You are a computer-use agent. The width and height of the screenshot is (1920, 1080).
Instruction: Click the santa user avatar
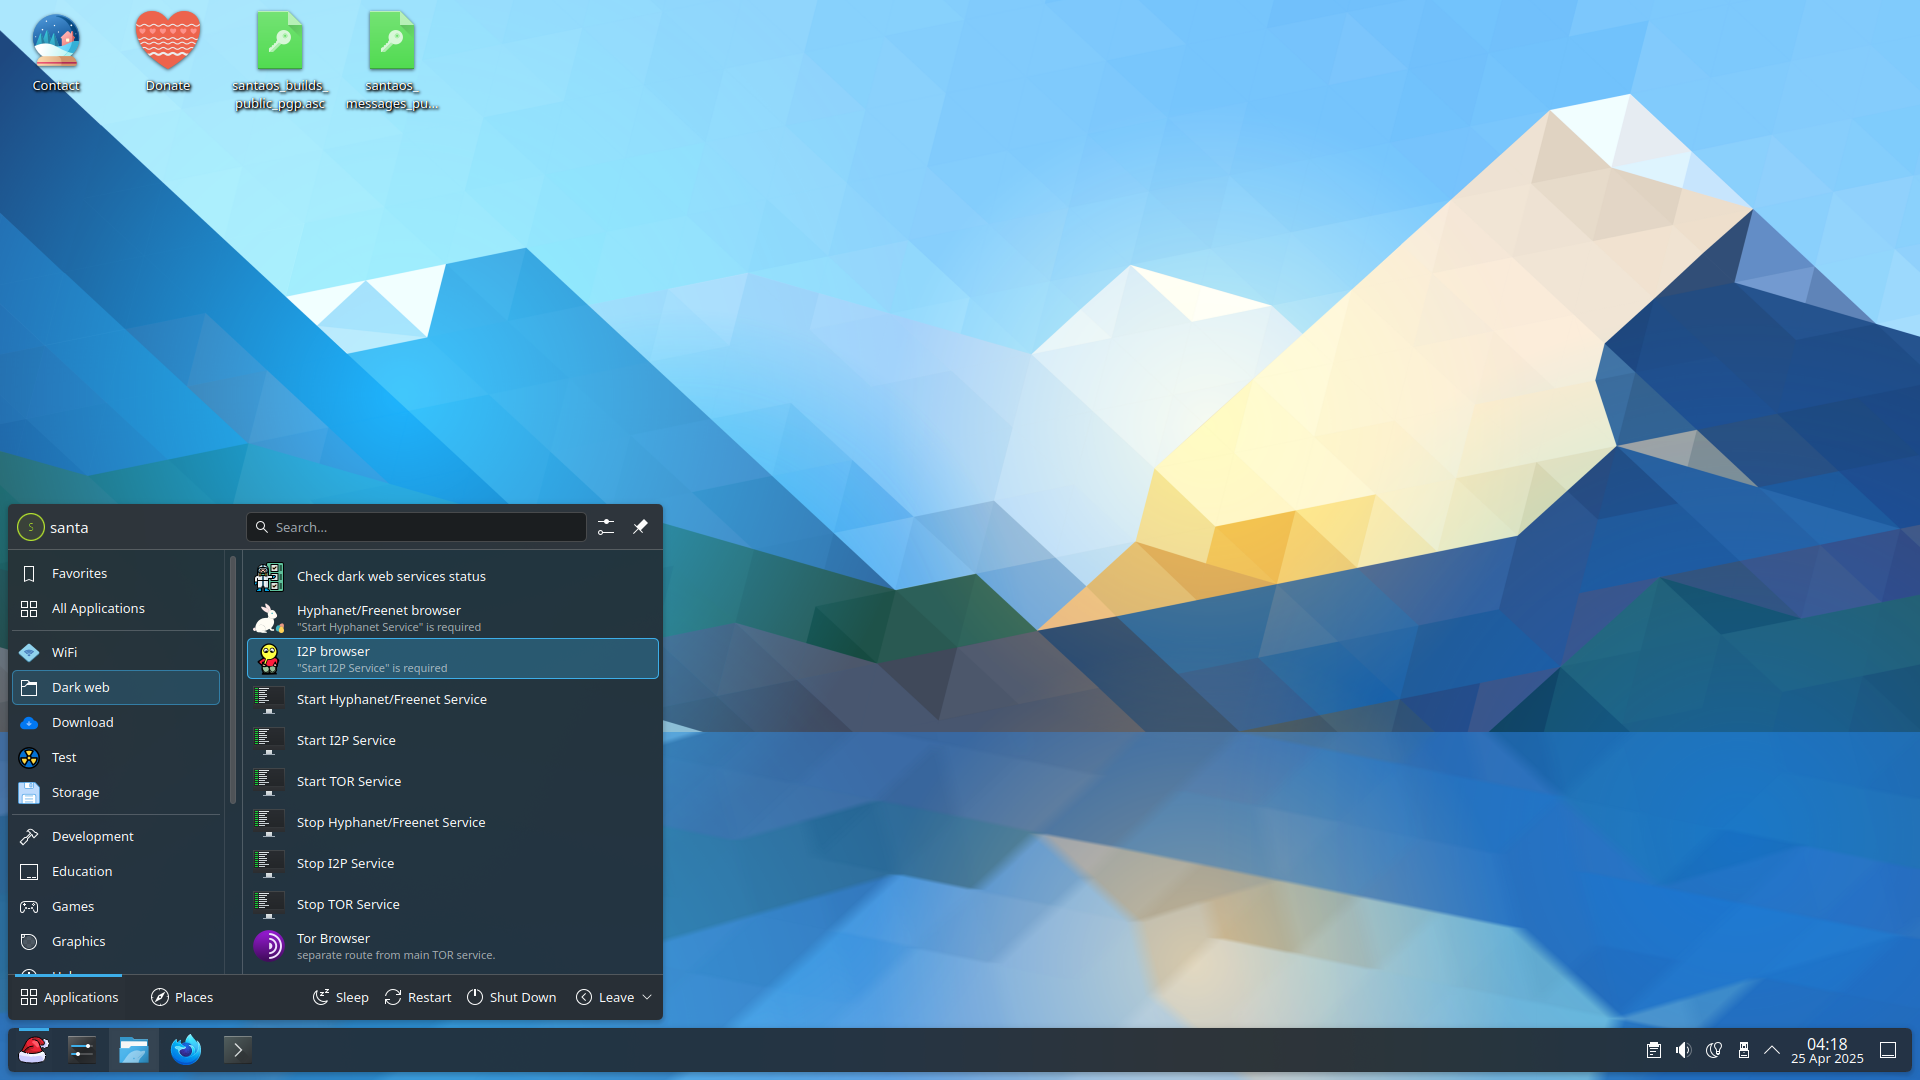(x=31, y=527)
